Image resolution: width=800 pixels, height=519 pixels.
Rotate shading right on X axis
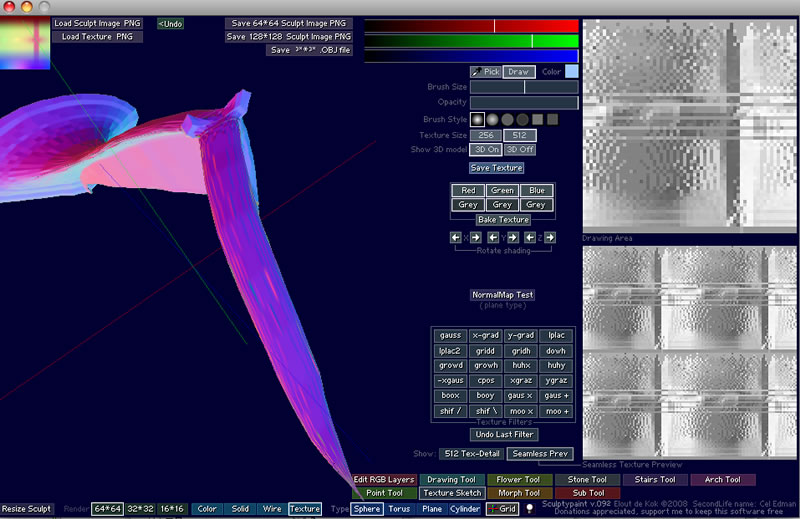476,237
